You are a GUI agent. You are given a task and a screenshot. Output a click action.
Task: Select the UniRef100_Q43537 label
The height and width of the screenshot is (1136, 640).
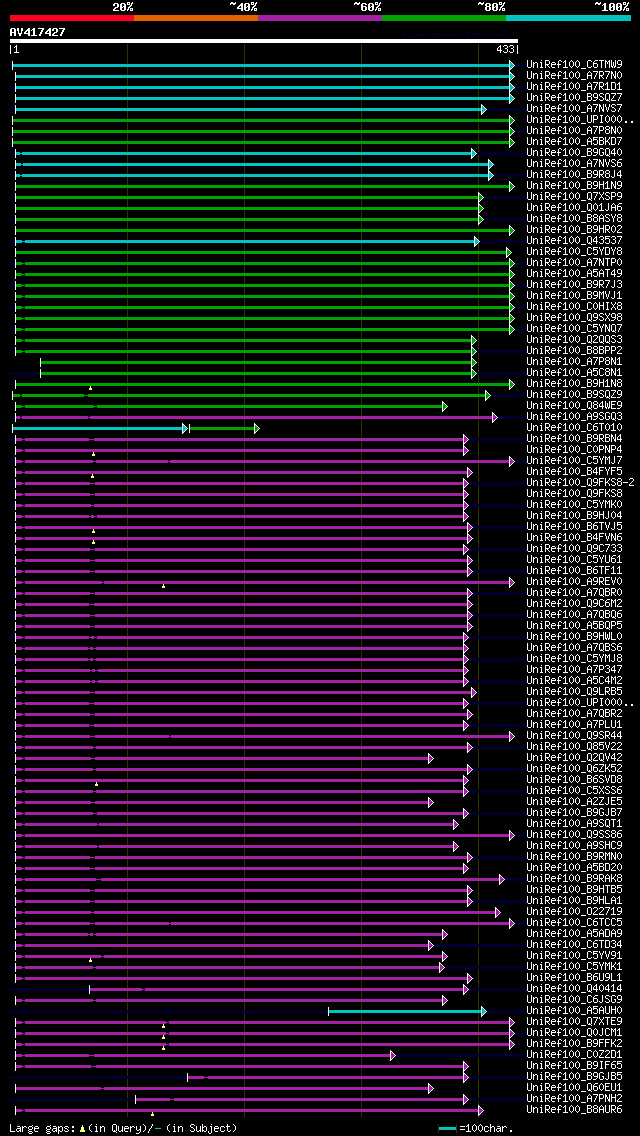coord(574,241)
